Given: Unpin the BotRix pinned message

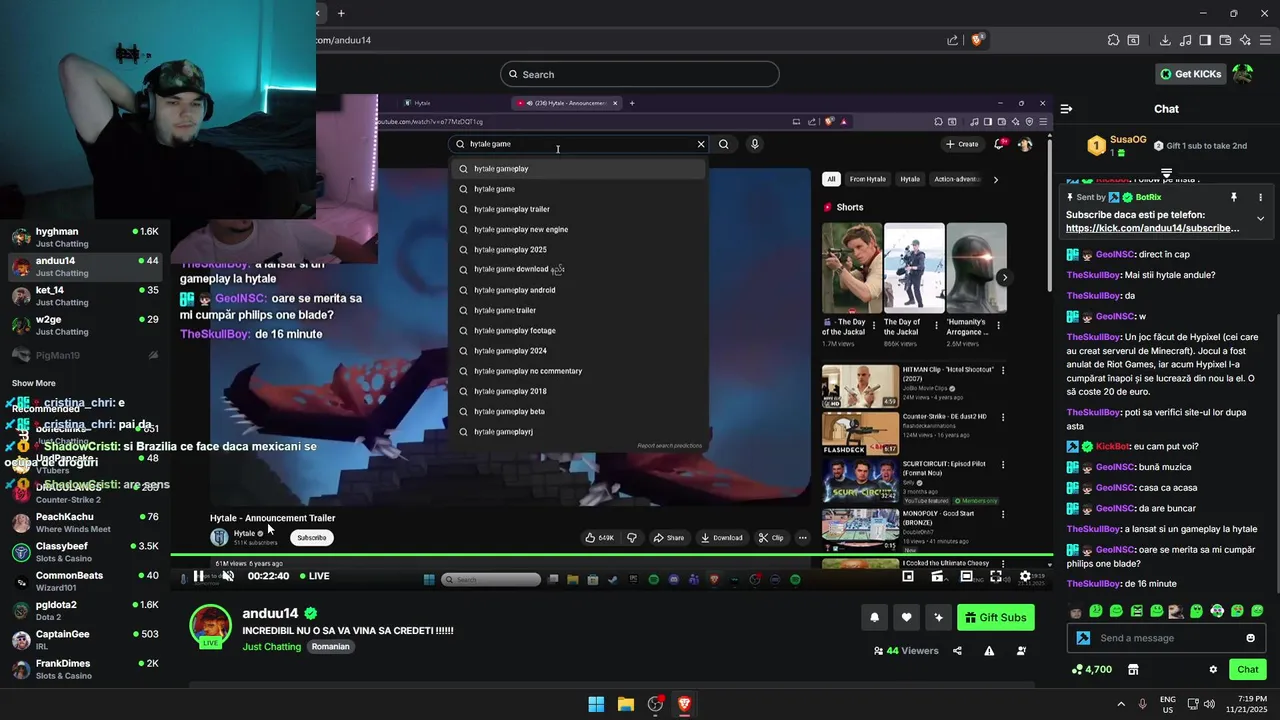Looking at the screenshot, I should (1233, 197).
